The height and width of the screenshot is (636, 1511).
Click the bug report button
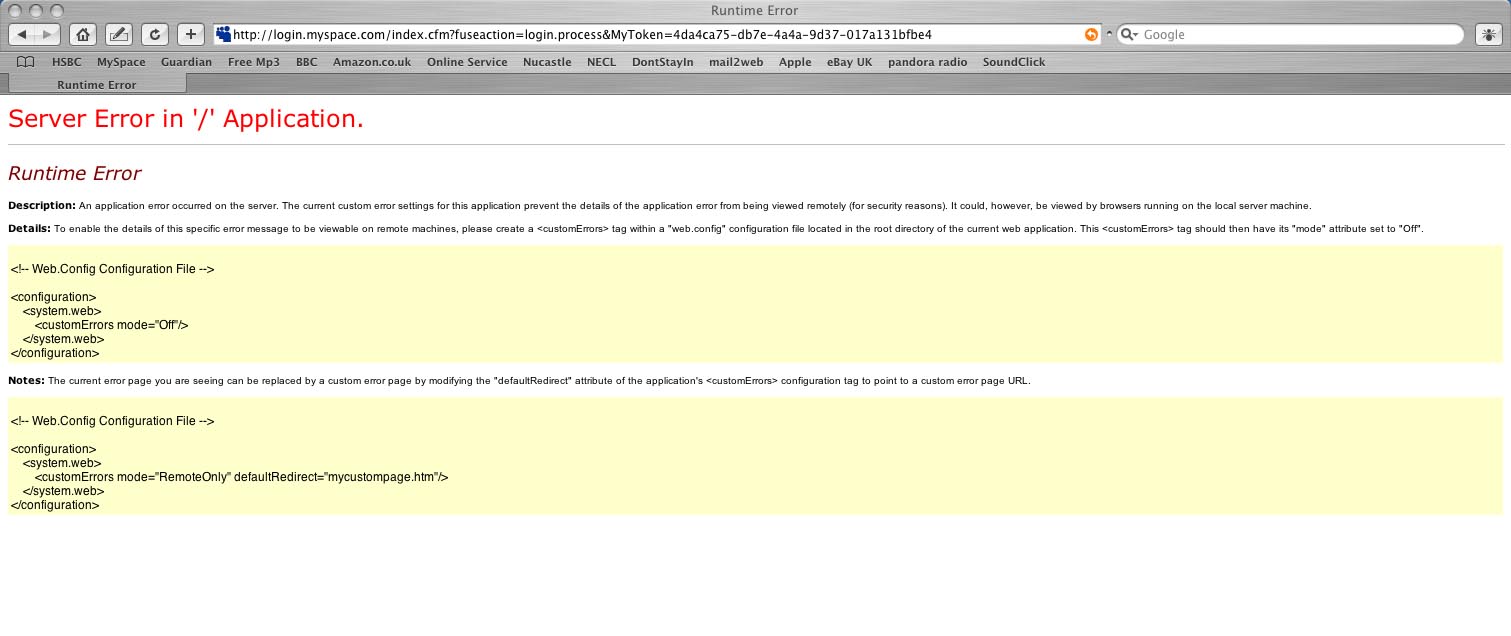pos(1489,34)
